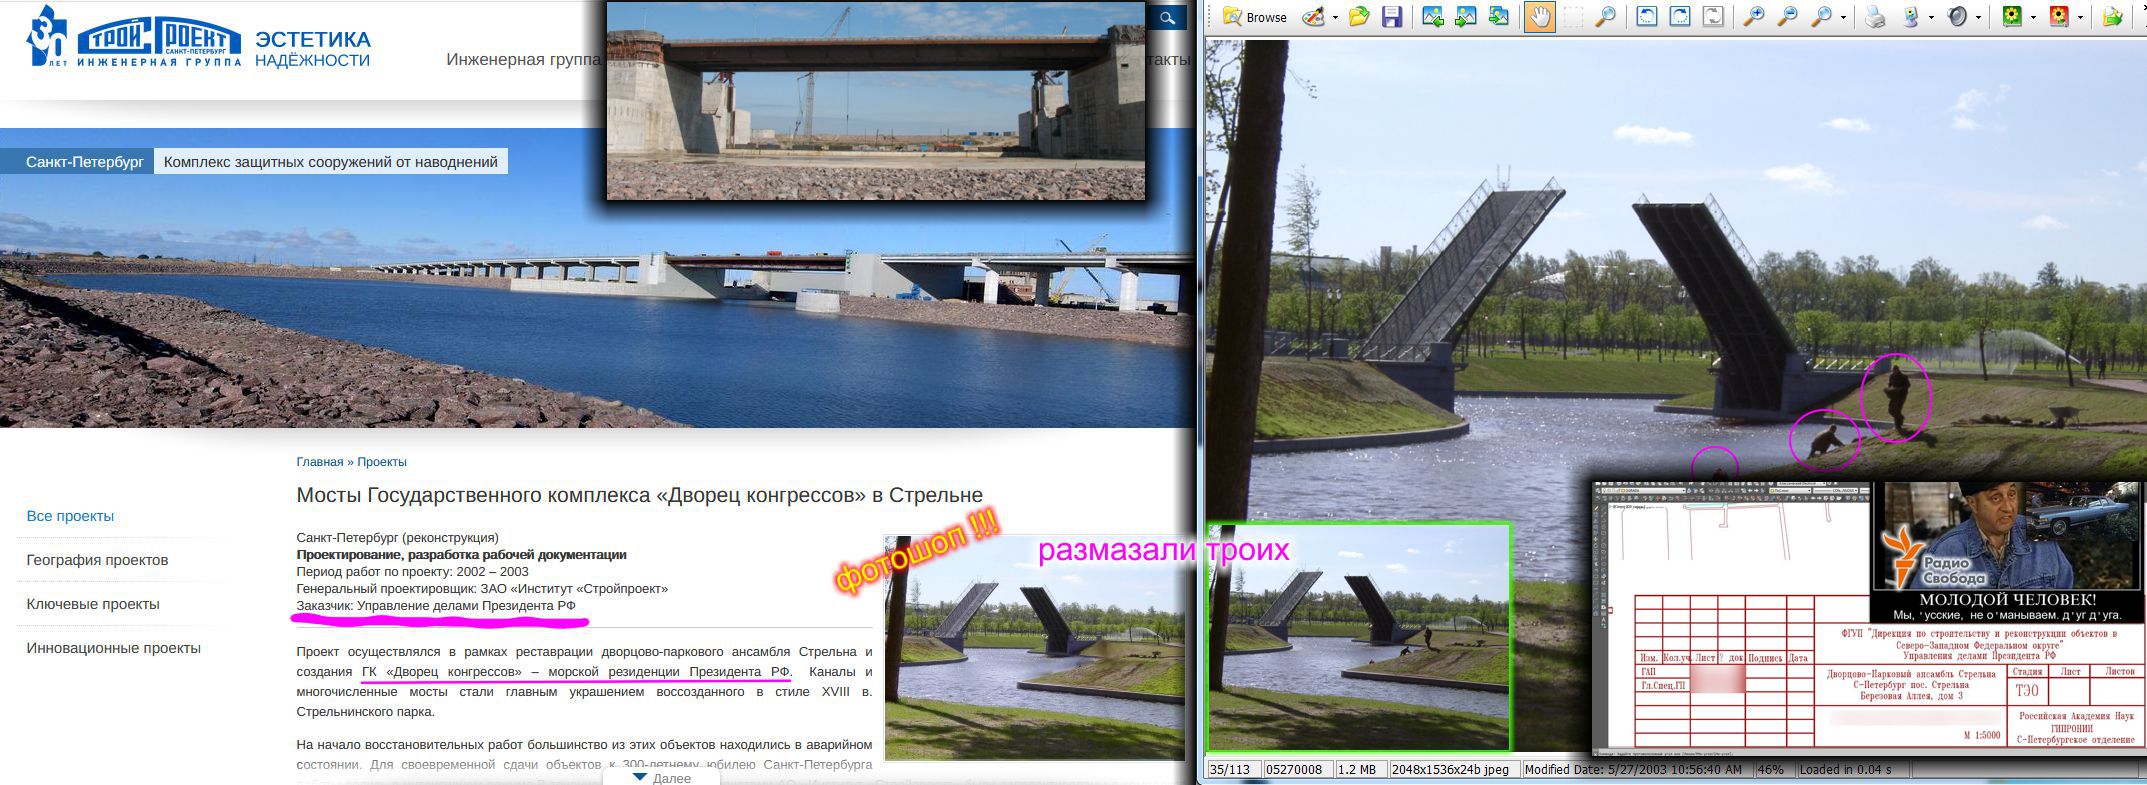The image size is (2147, 785).
Task: Toggle the Hand pan tool
Action: (1539, 17)
